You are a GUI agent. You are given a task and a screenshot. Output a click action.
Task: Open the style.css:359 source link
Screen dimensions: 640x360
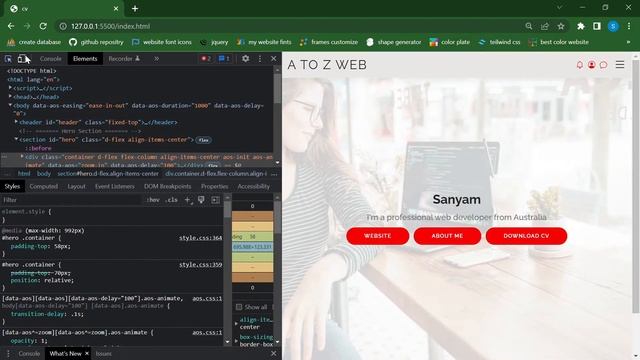tap(200, 265)
